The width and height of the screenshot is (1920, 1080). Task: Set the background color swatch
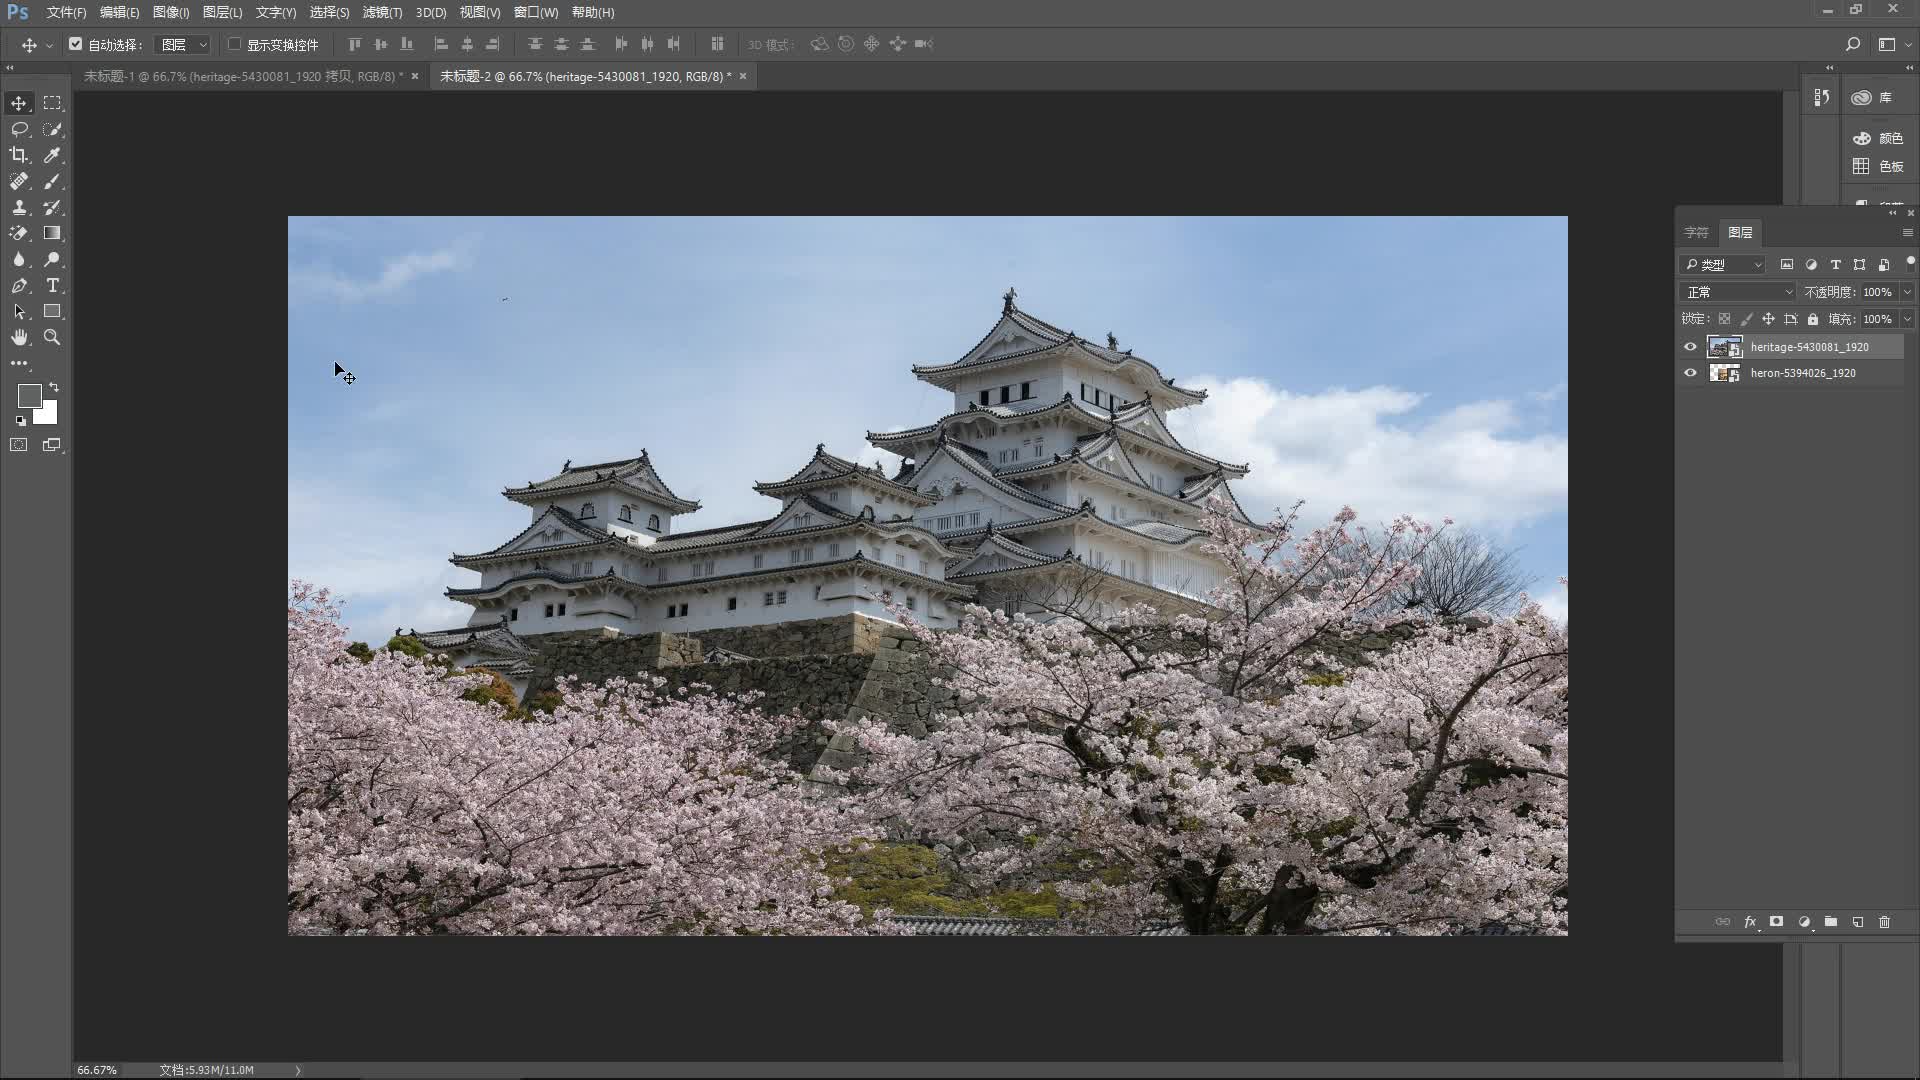(48, 414)
